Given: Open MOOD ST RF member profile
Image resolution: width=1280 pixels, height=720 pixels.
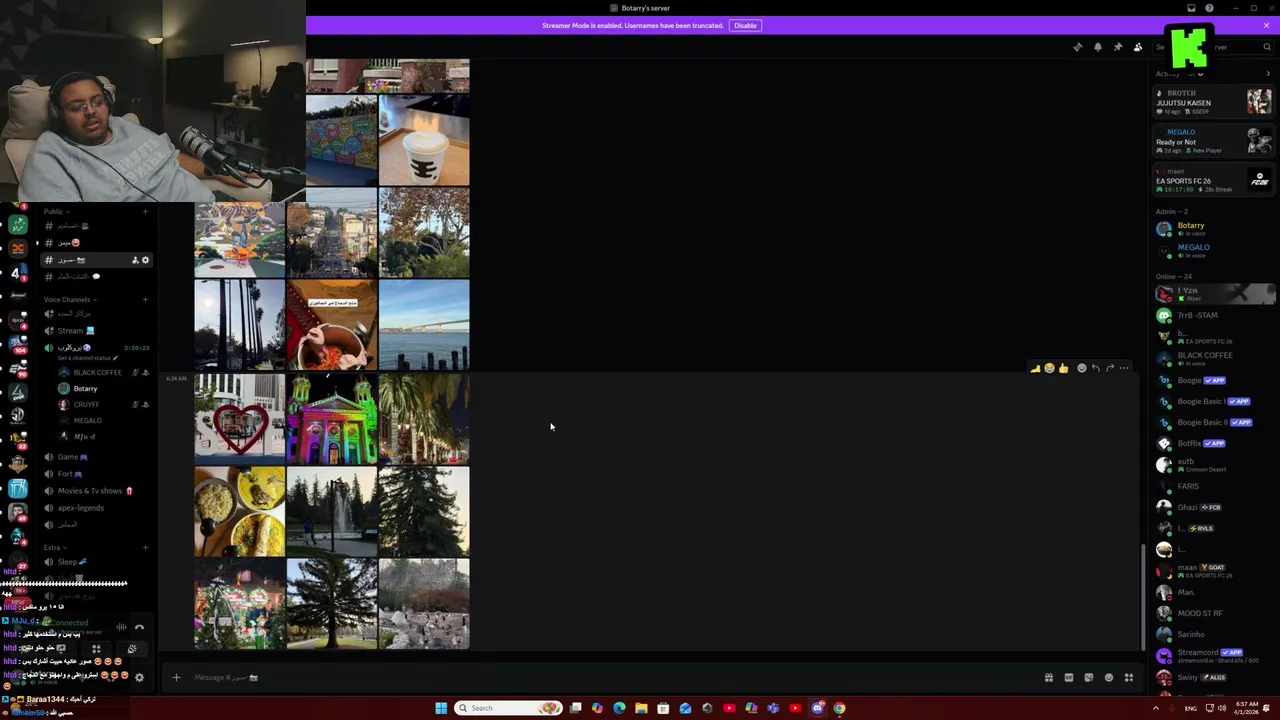Looking at the screenshot, I should tap(1214, 613).
